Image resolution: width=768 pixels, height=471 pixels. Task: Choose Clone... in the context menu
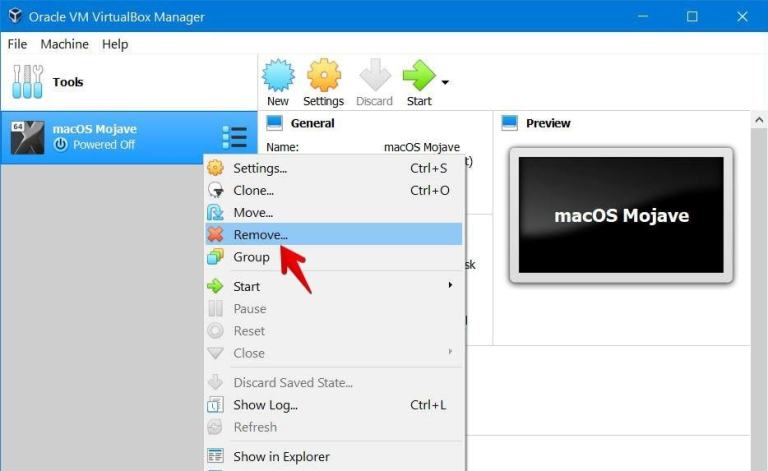pyautogui.click(x=334, y=190)
